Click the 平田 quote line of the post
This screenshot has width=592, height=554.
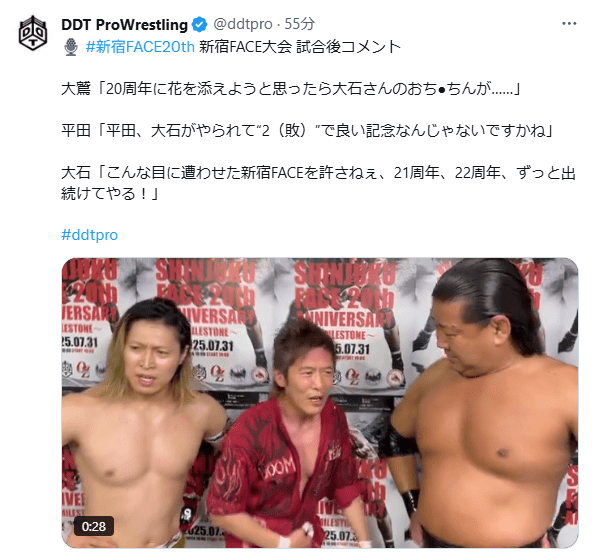tap(307, 131)
